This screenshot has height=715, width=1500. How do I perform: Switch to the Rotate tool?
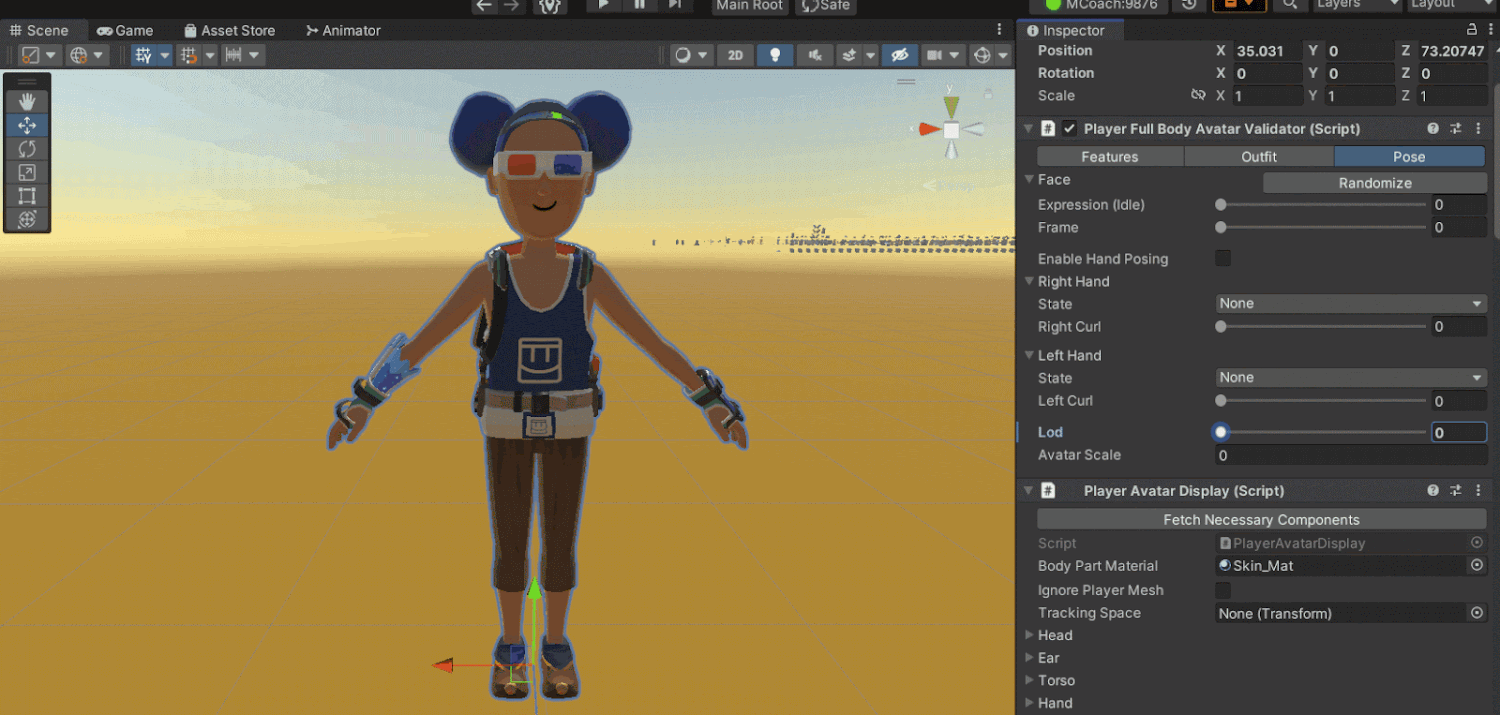coord(27,148)
